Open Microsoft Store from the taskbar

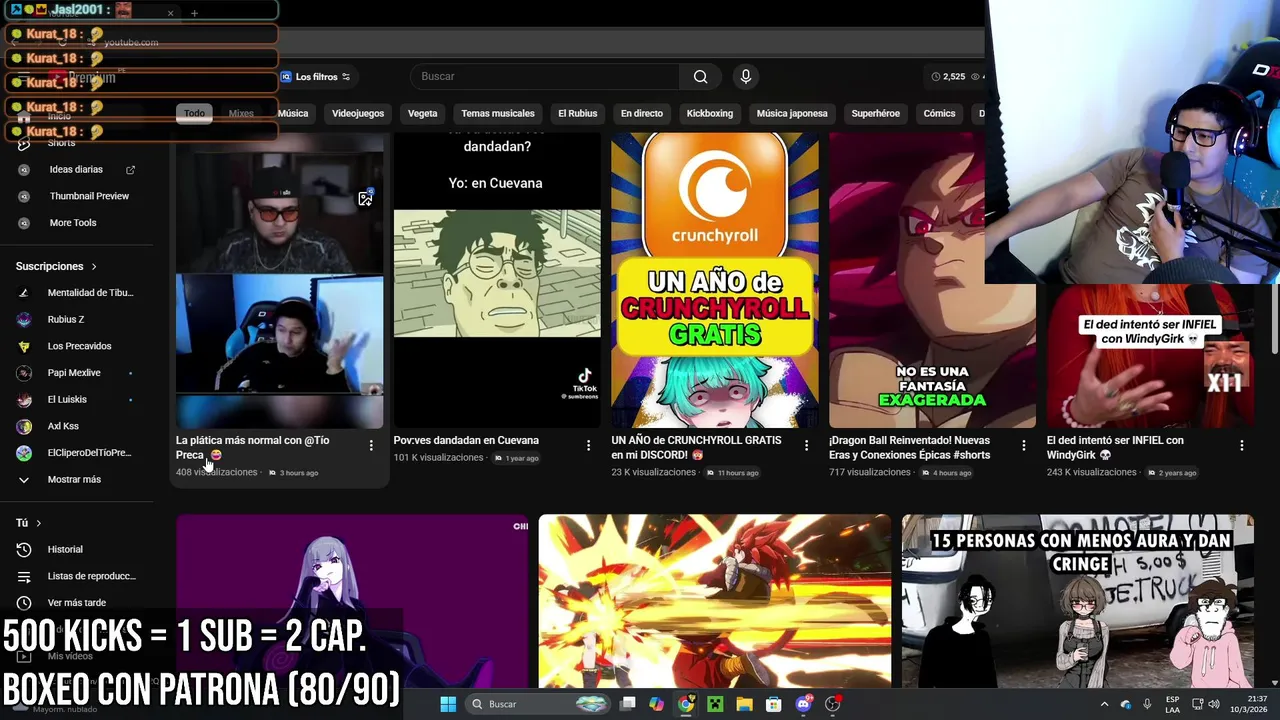point(774,704)
